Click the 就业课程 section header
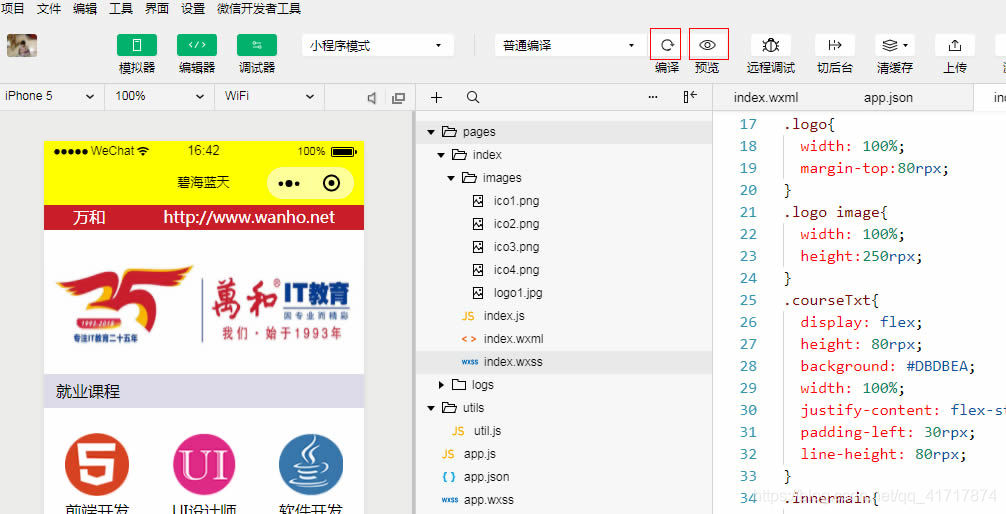This screenshot has width=1006, height=514. [x=203, y=391]
